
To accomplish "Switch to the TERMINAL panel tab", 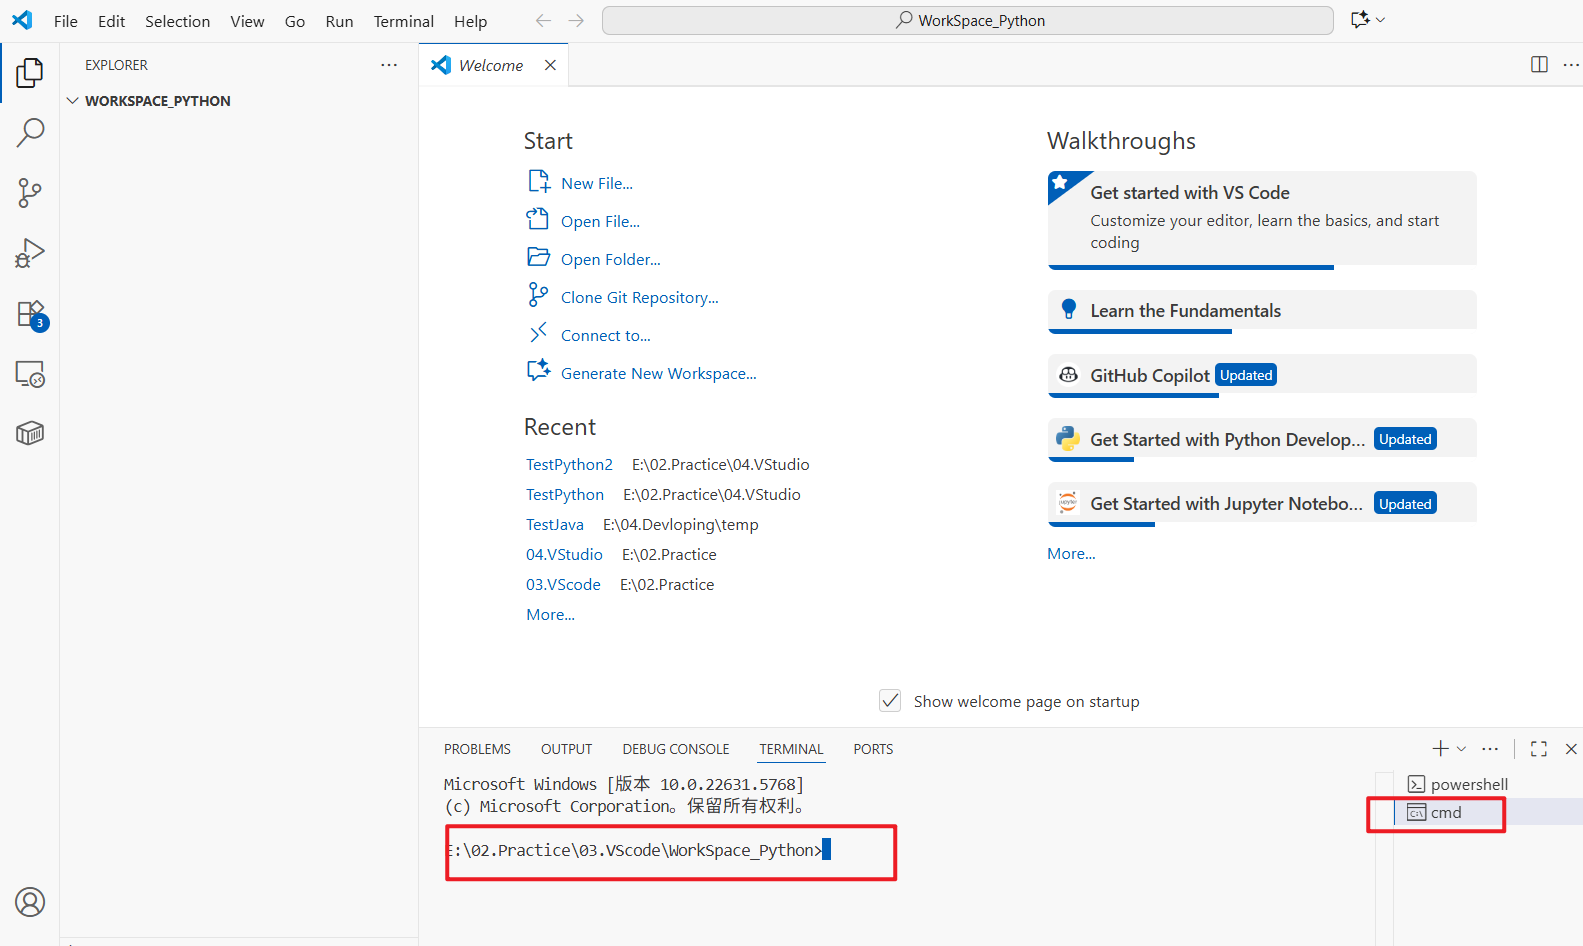I will [791, 749].
